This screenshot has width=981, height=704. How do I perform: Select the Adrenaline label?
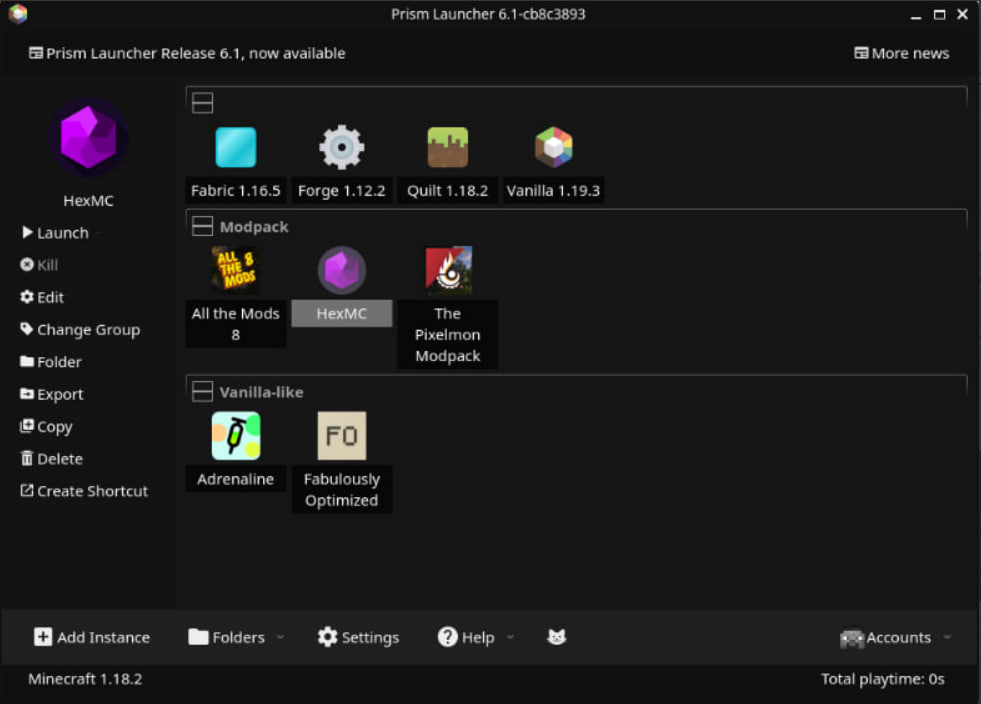tap(236, 479)
